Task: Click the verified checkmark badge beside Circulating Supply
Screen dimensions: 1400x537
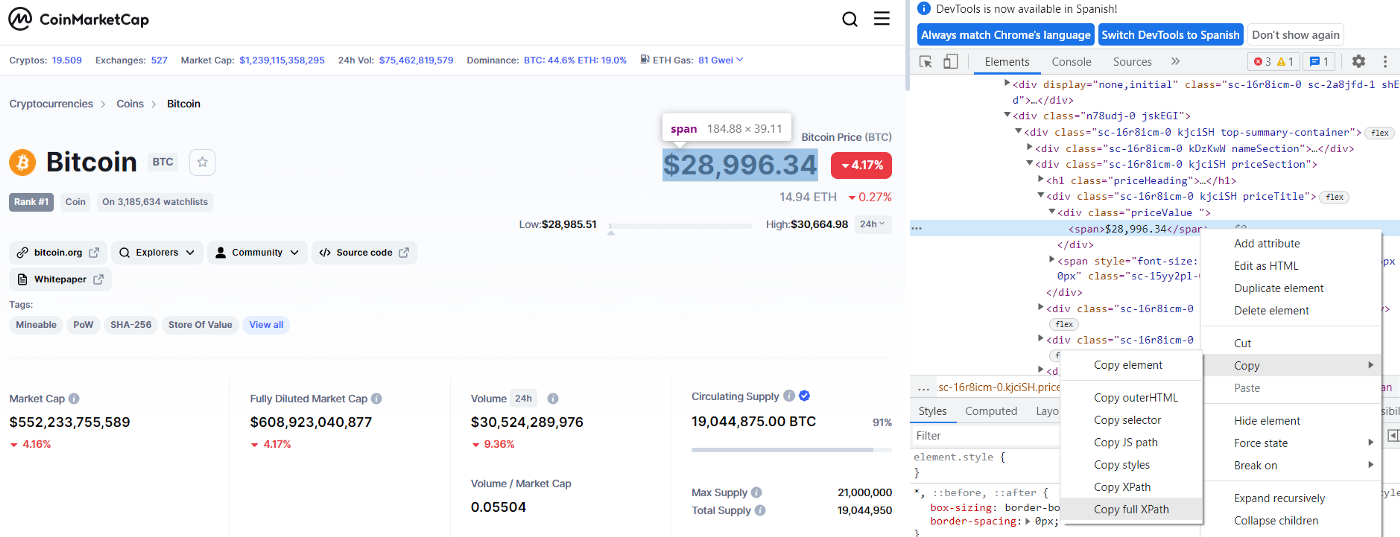Action: tap(805, 396)
